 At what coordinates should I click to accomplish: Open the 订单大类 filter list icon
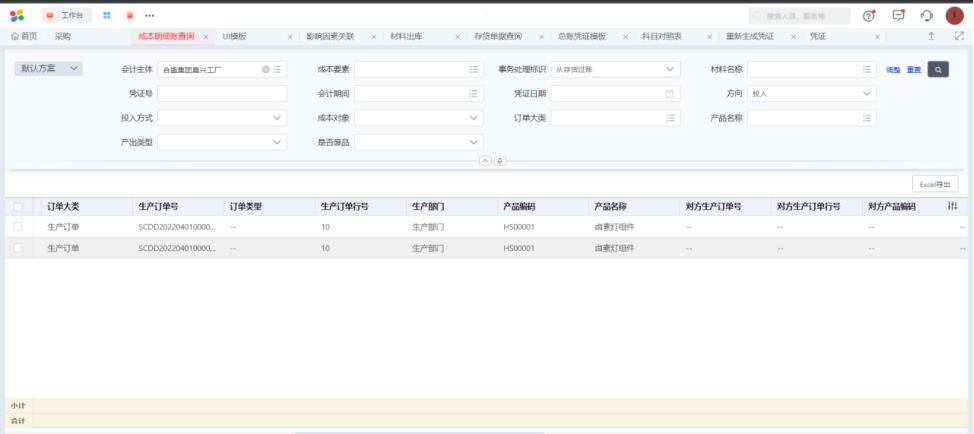click(x=670, y=118)
